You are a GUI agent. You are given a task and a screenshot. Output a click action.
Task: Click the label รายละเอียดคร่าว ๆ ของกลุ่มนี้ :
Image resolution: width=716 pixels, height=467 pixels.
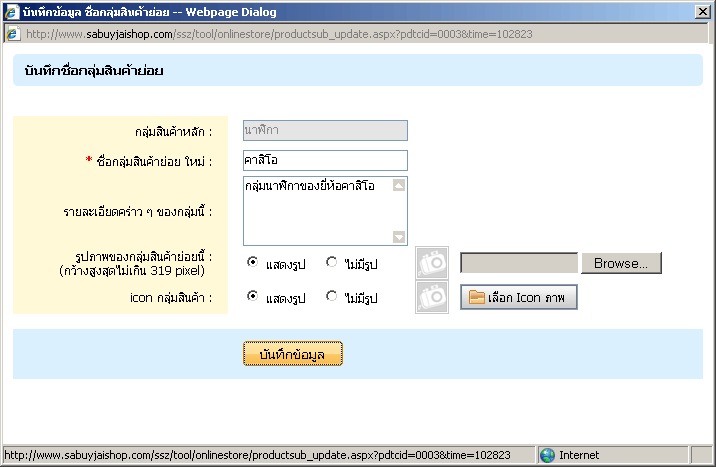tap(138, 212)
